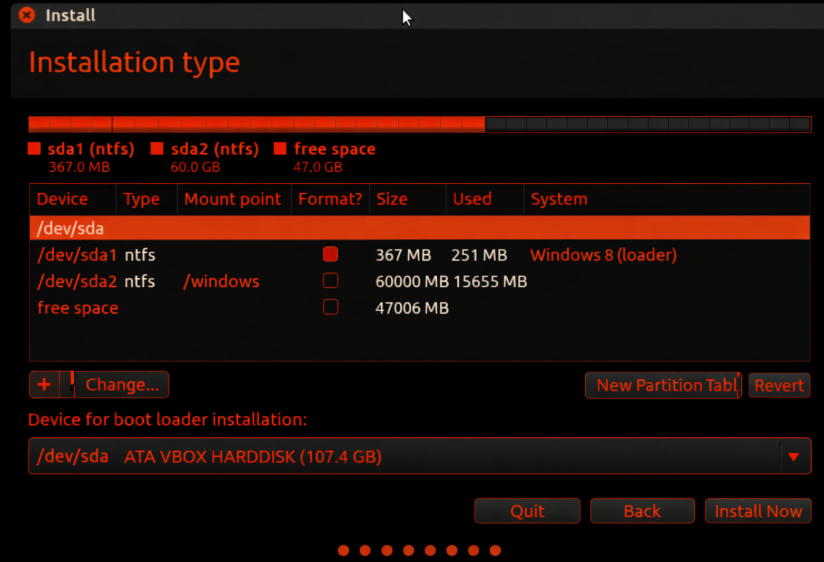Viewport: 824px width, 562px height.
Task: Click the Mount point column header
Action: [233, 199]
